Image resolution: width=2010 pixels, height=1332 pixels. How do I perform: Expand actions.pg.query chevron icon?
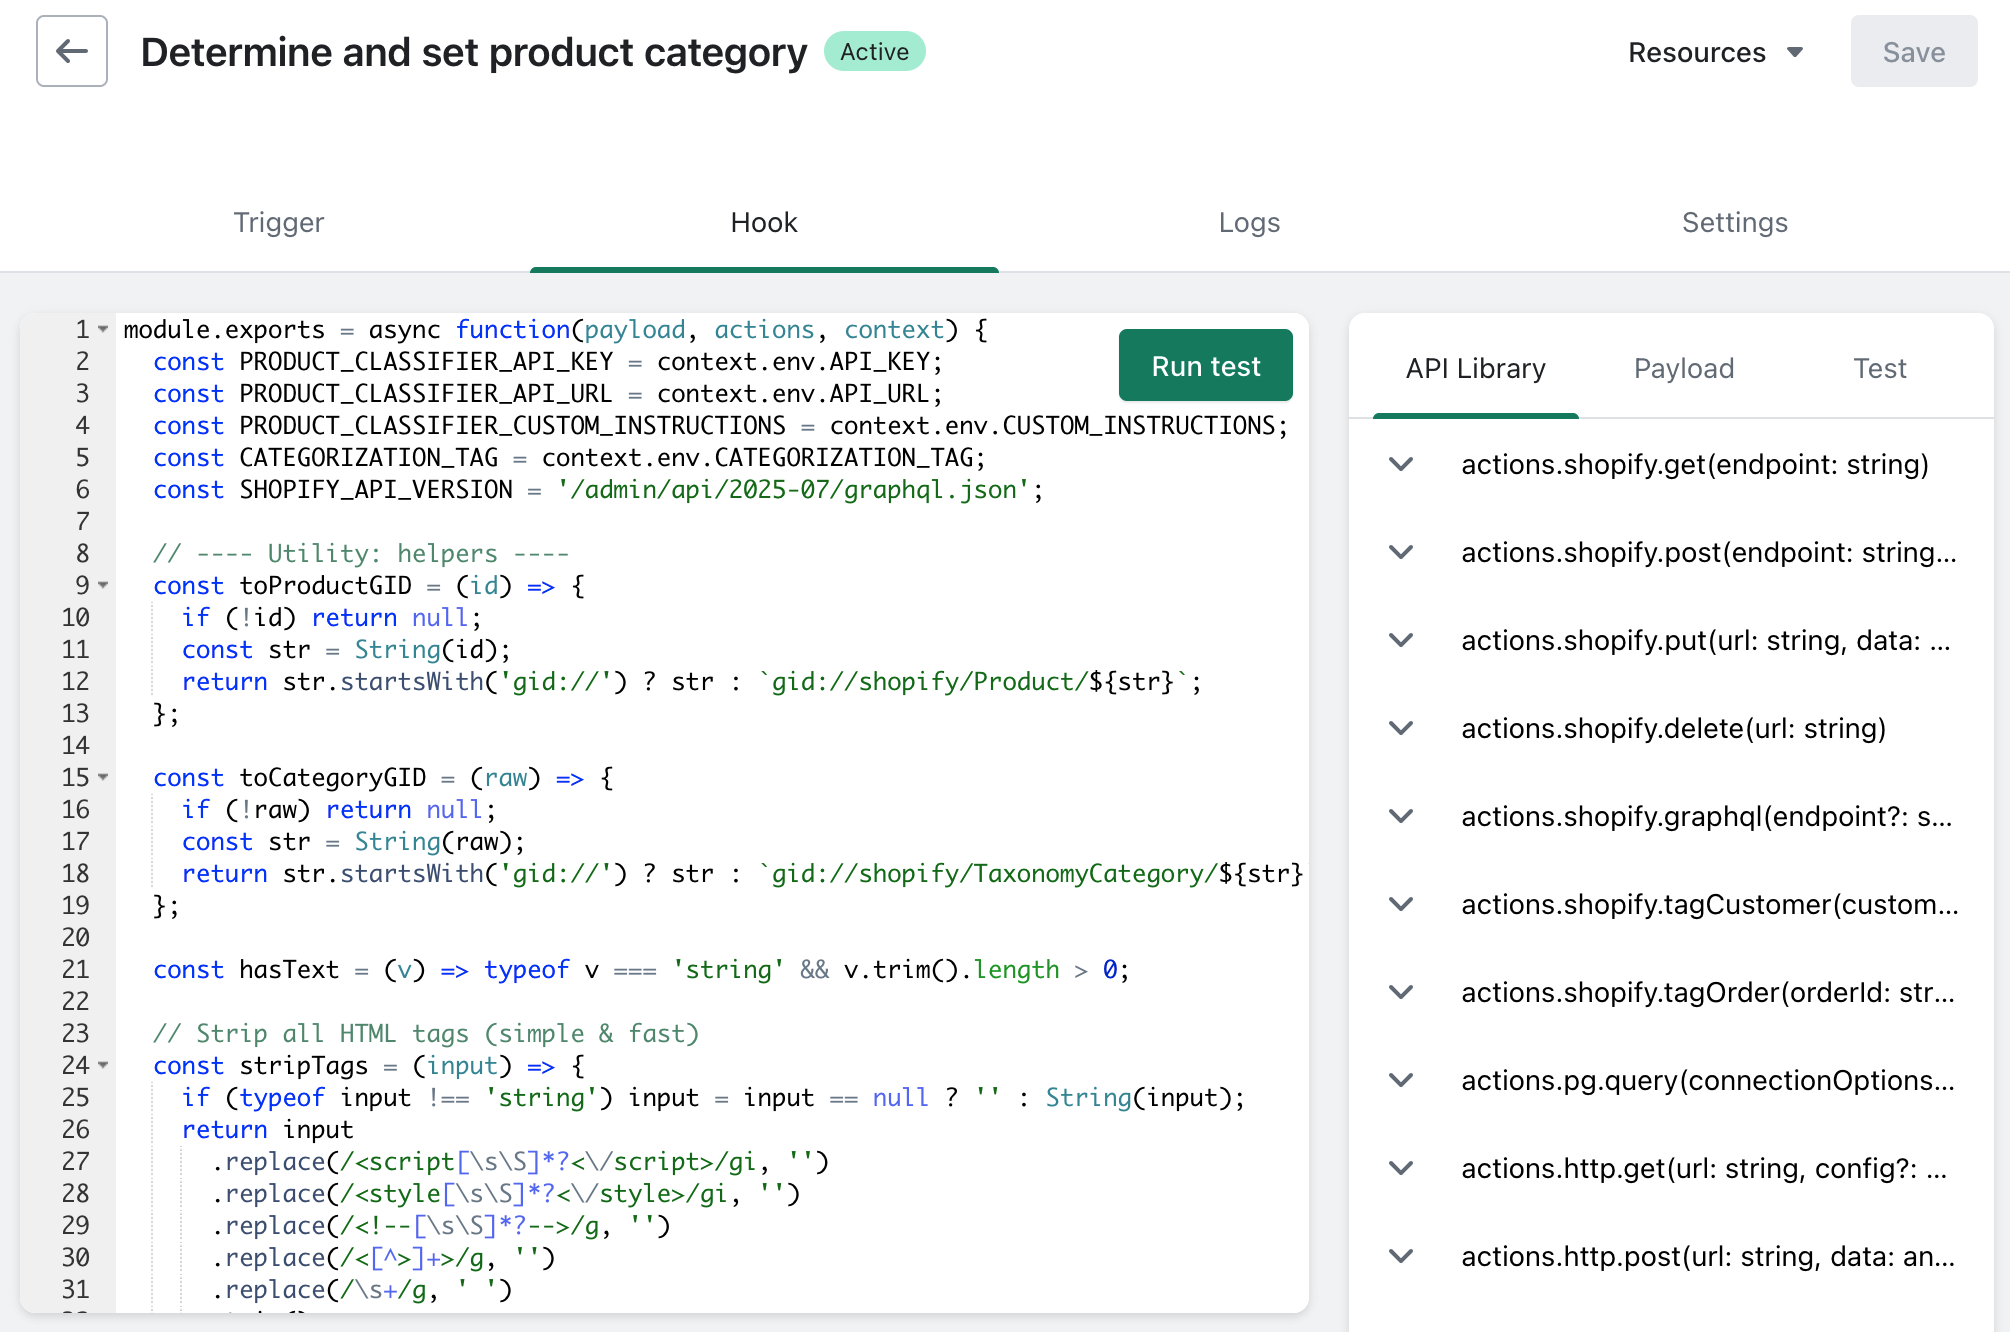pyautogui.click(x=1401, y=1080)
